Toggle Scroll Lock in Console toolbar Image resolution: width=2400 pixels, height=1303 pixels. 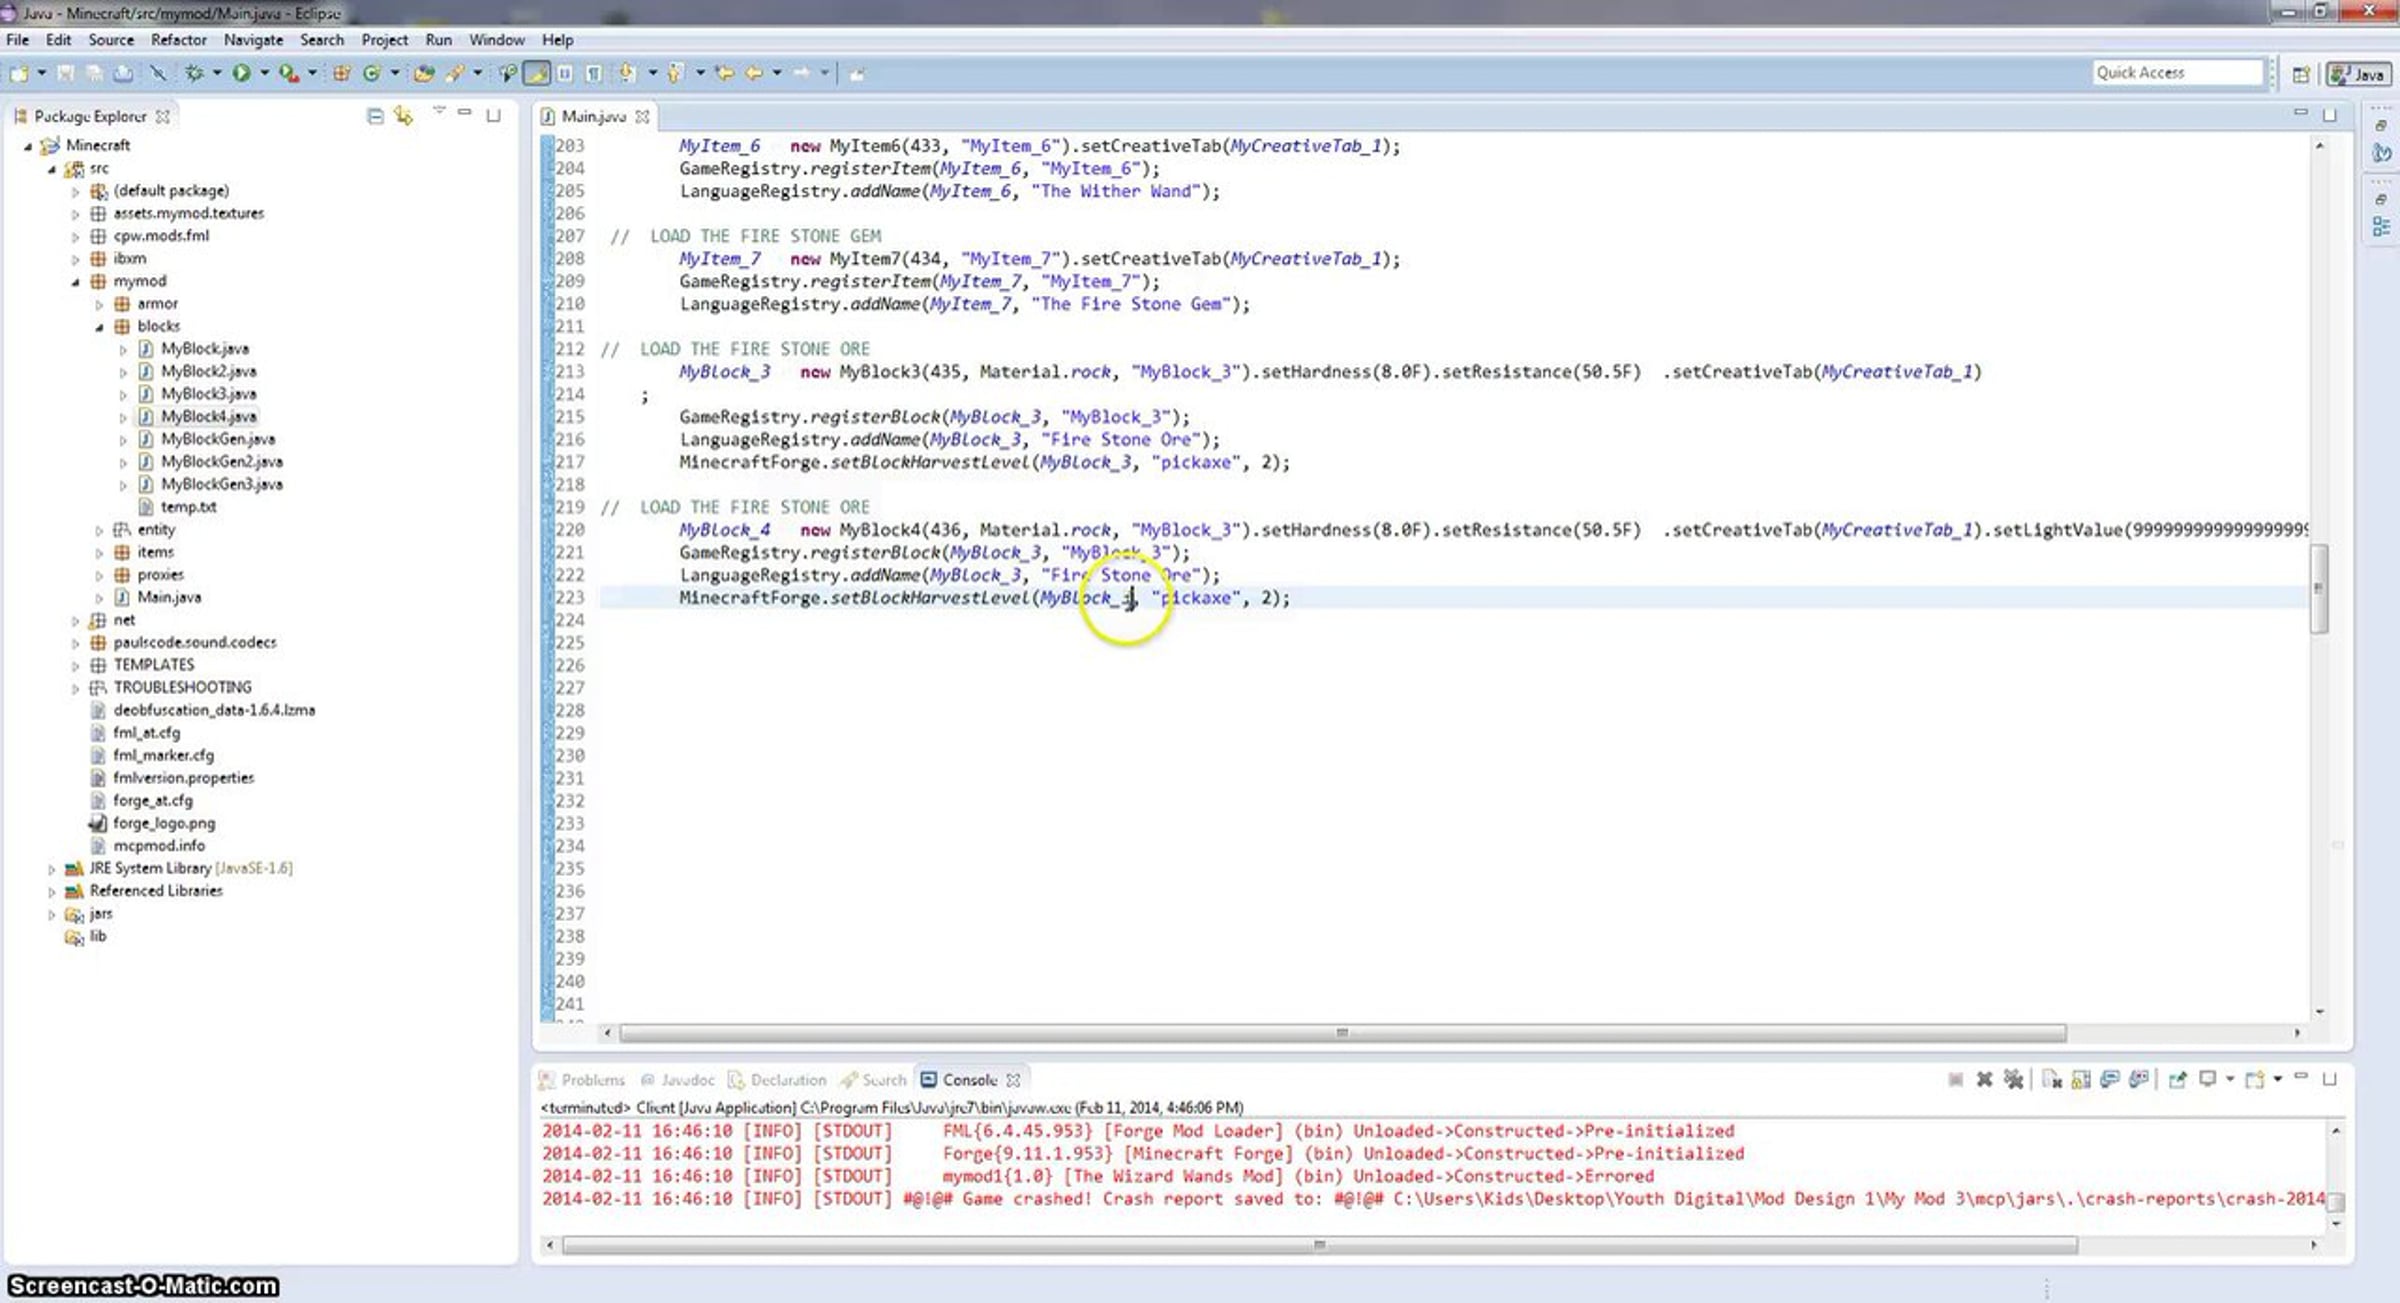point(2081,1079)
